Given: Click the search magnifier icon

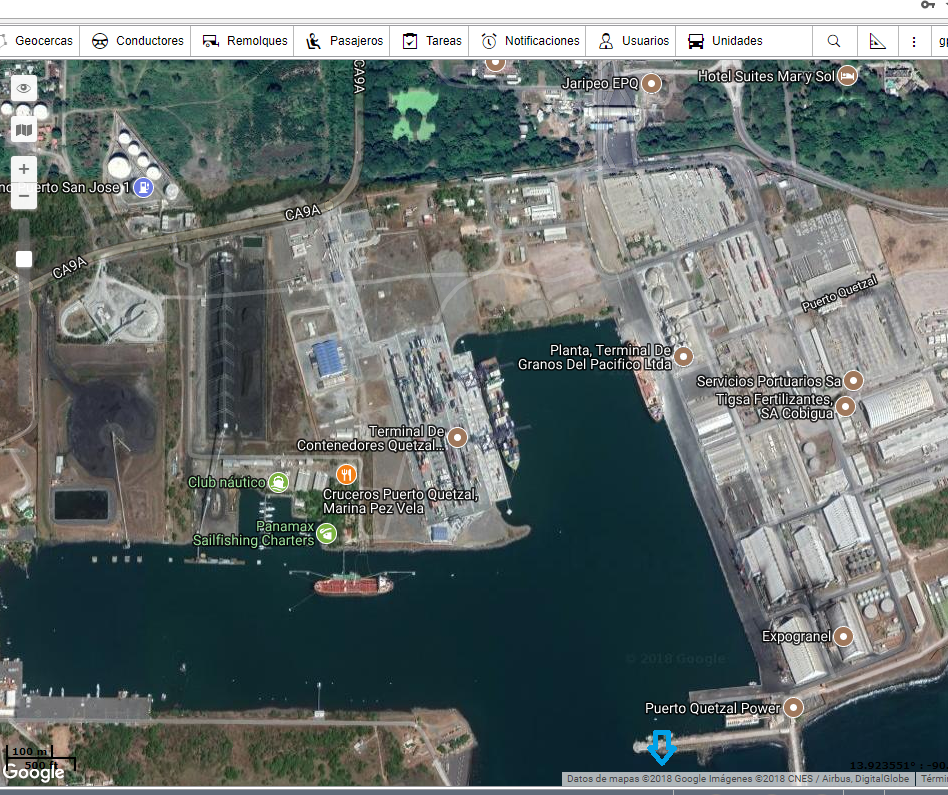Looking at the screenshot, I should pos(834,41).
